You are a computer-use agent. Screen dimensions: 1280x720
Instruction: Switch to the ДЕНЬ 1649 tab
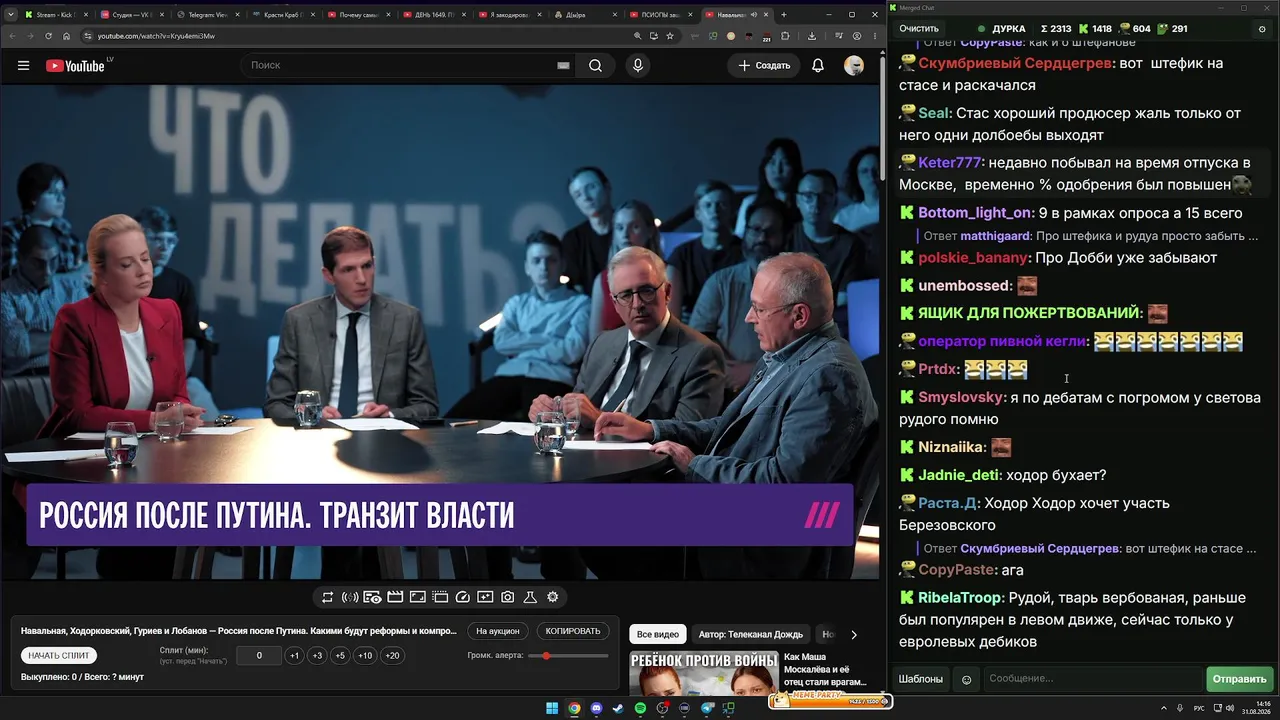pyautogui.click(x=434, y=15)
